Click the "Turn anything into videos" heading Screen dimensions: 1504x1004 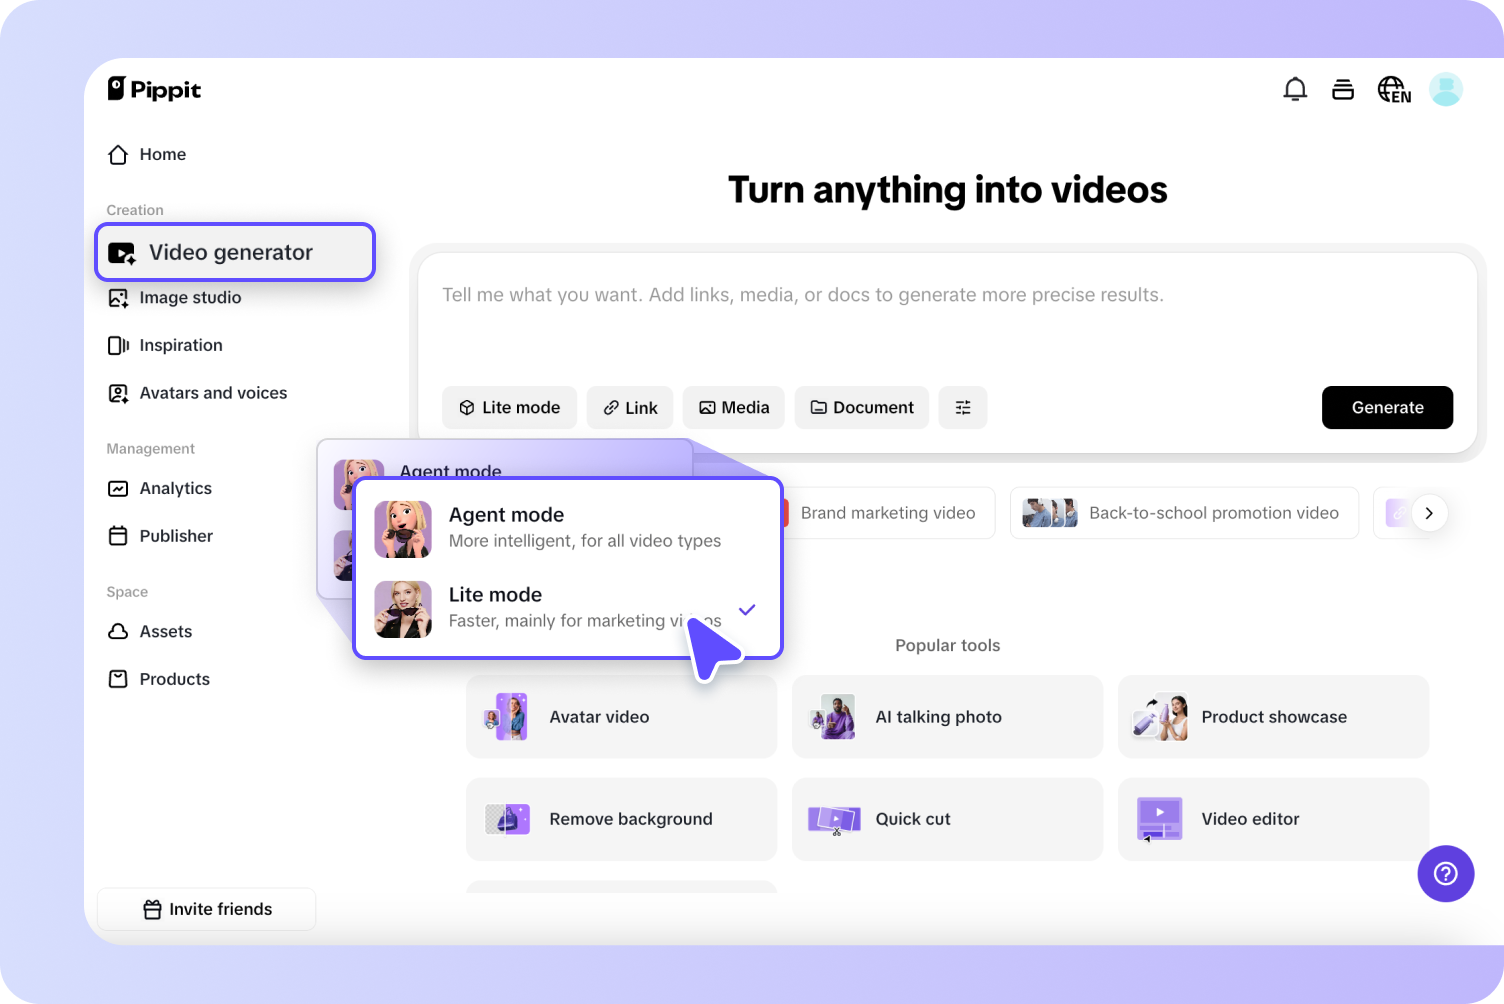coord(948,190)
